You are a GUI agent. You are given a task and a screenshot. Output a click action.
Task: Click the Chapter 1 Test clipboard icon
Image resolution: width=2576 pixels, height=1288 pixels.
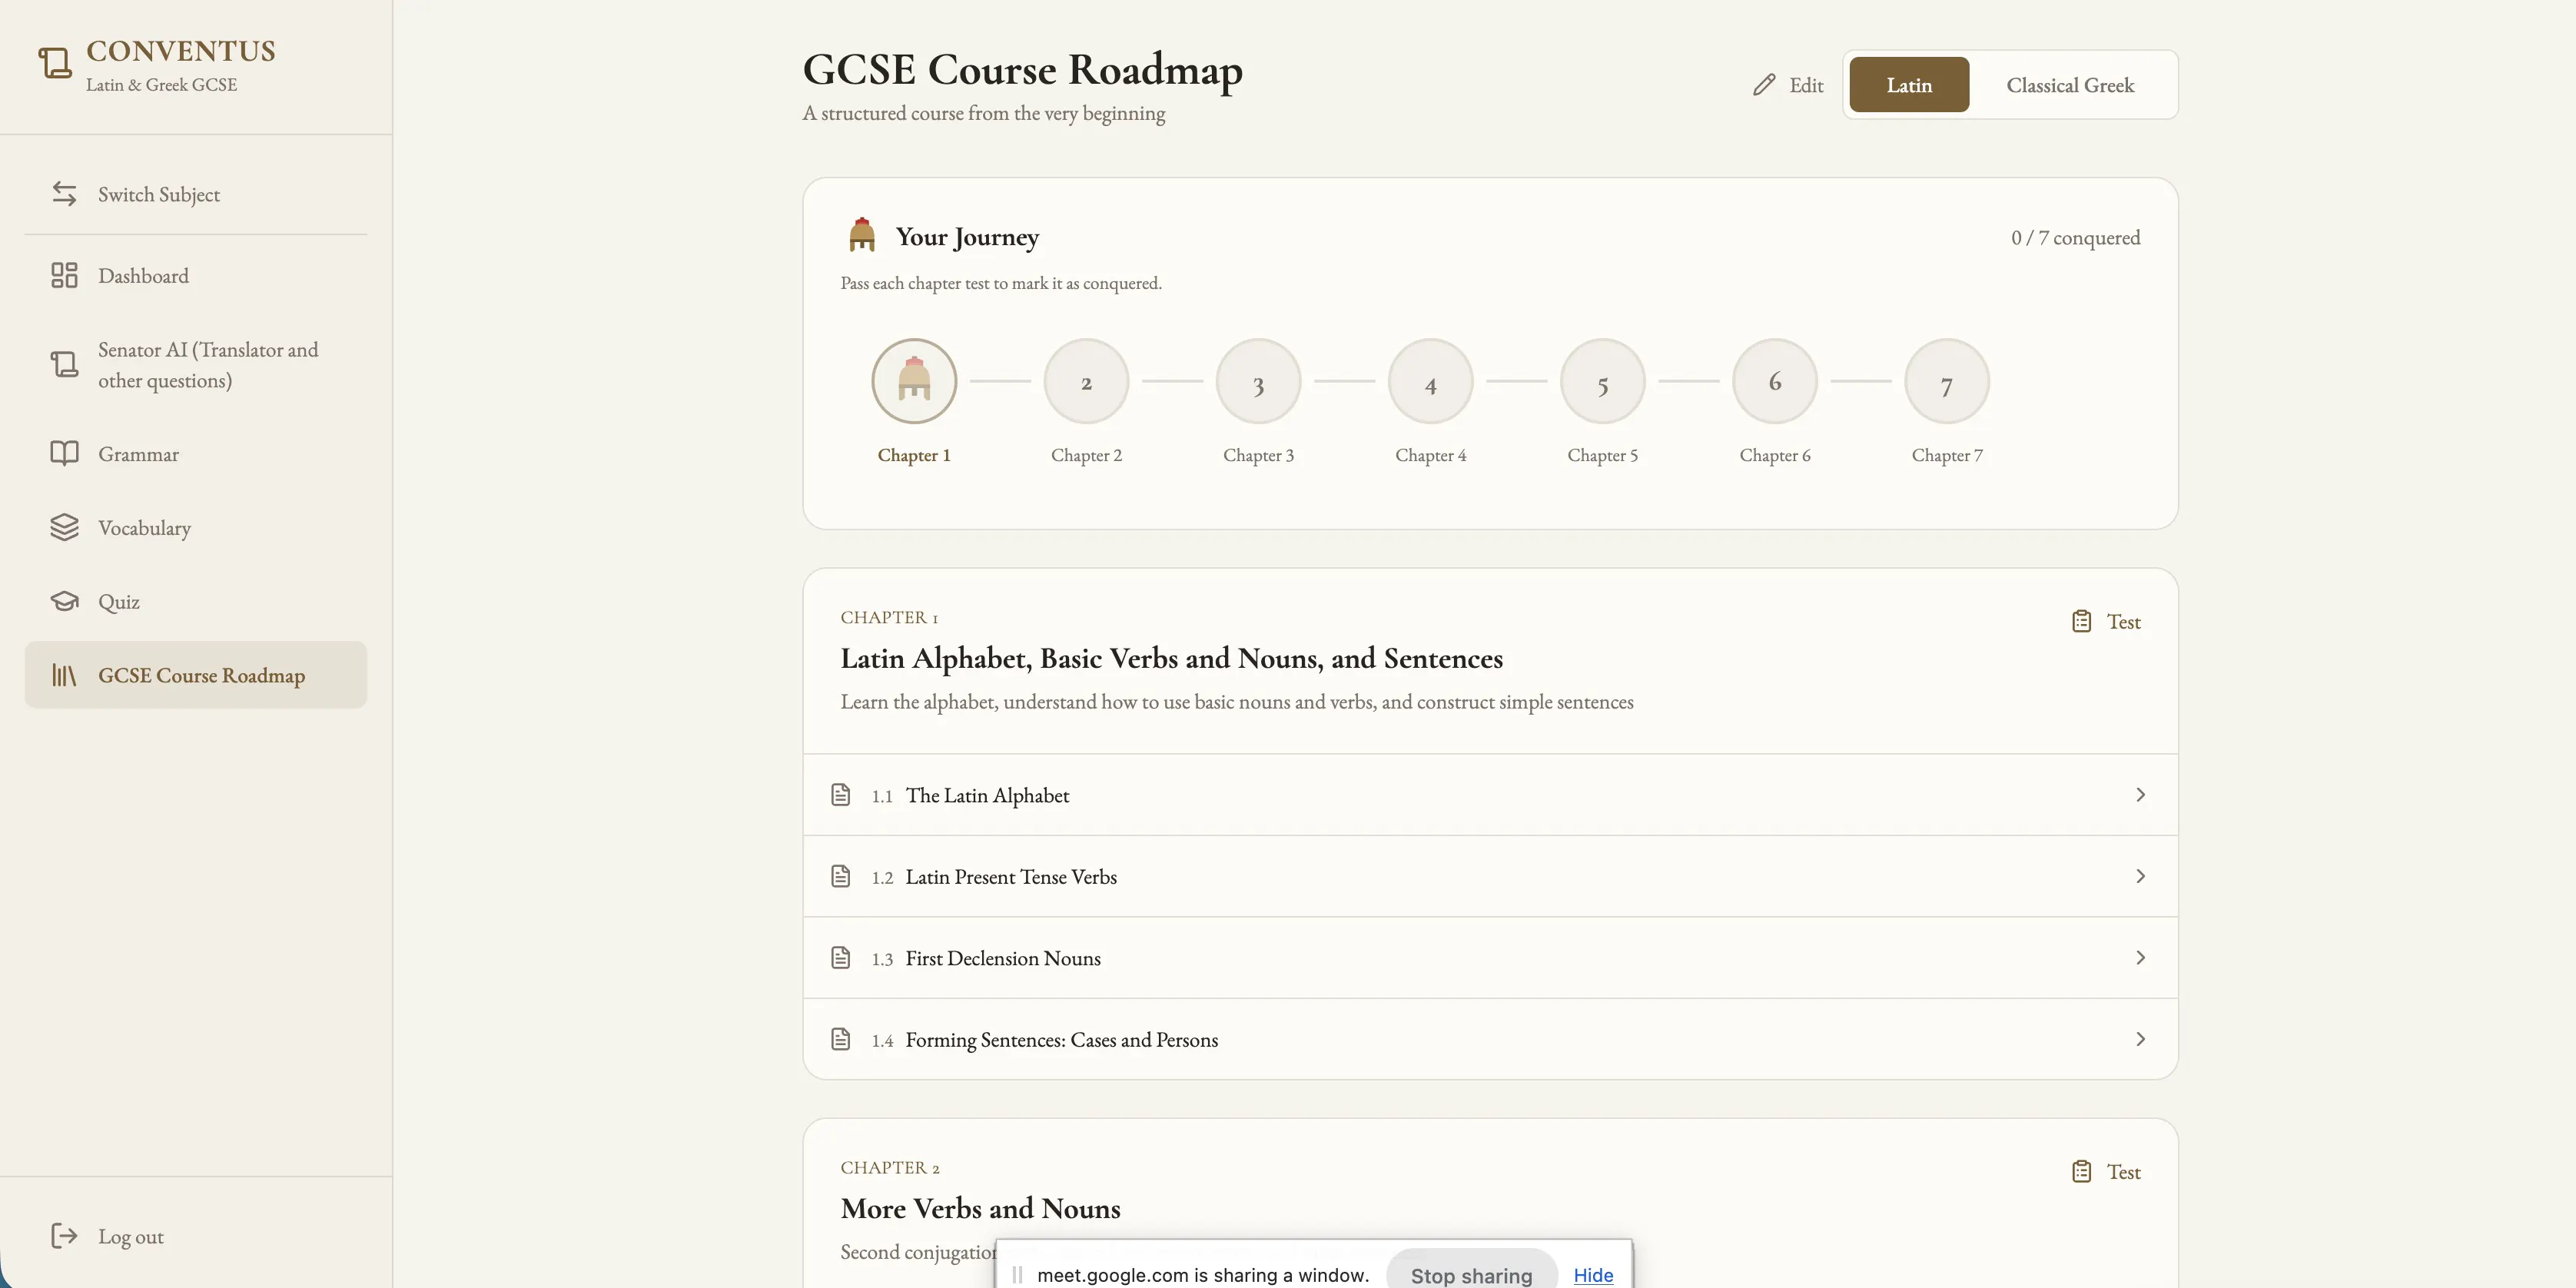2081,621
